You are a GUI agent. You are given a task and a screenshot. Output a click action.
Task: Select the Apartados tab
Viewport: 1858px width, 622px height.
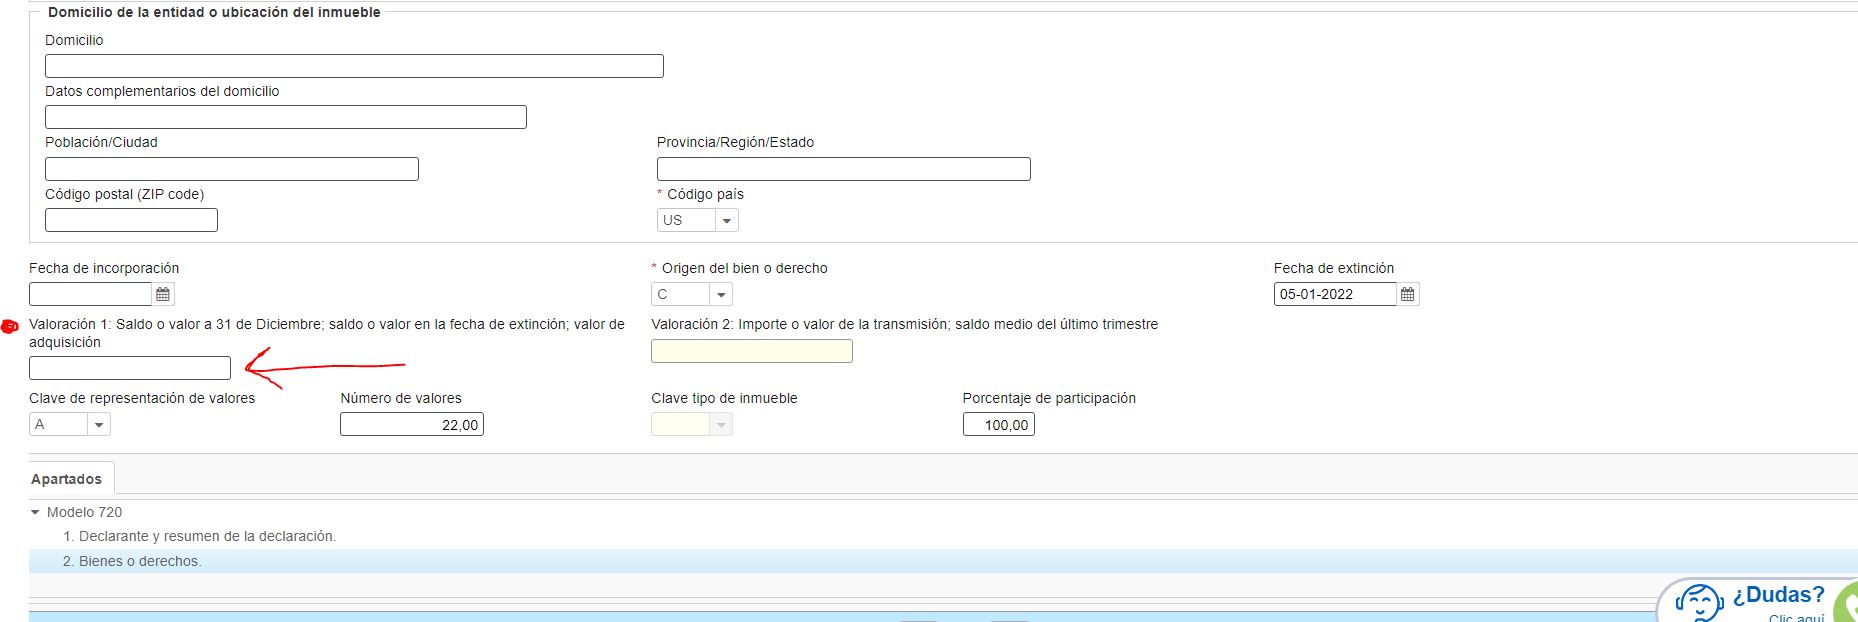click(67, 479)
